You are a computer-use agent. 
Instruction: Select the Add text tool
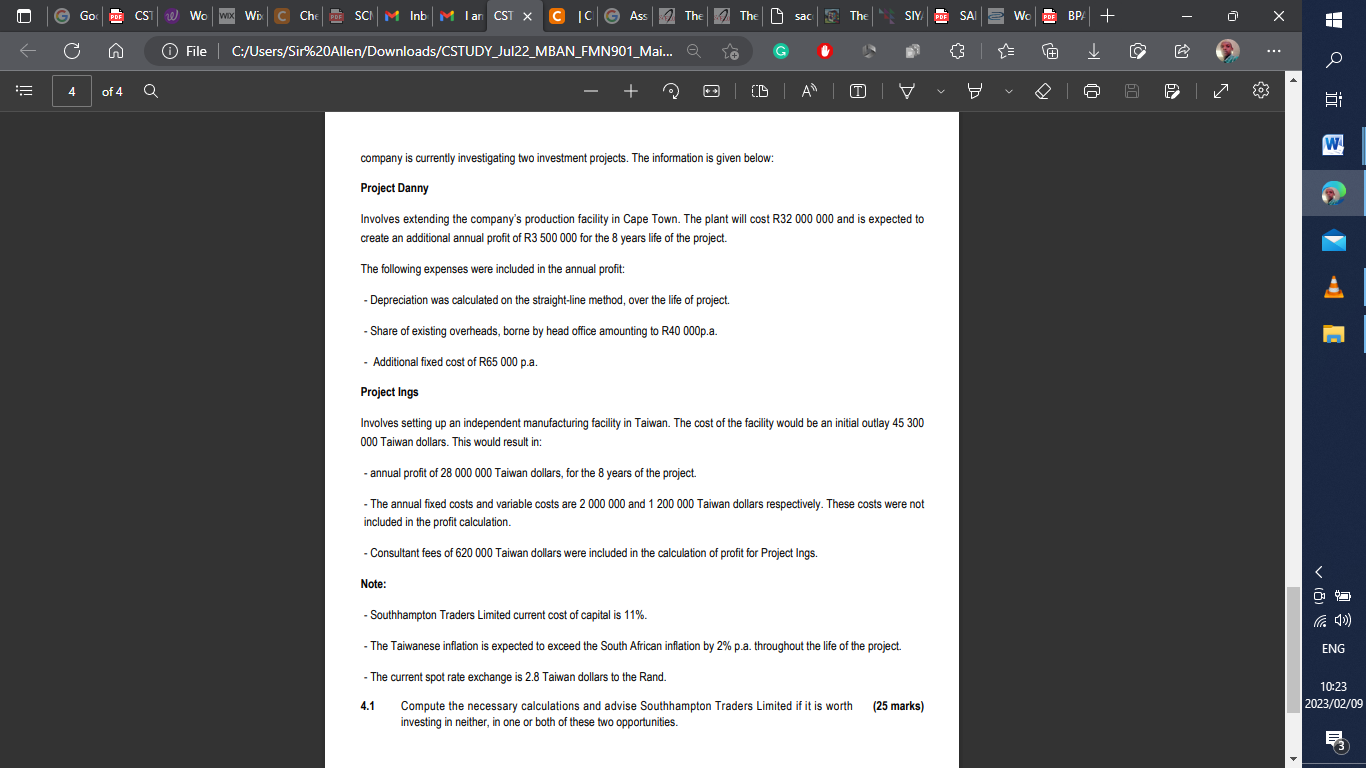pyautogui.click(x=858, y=91)
